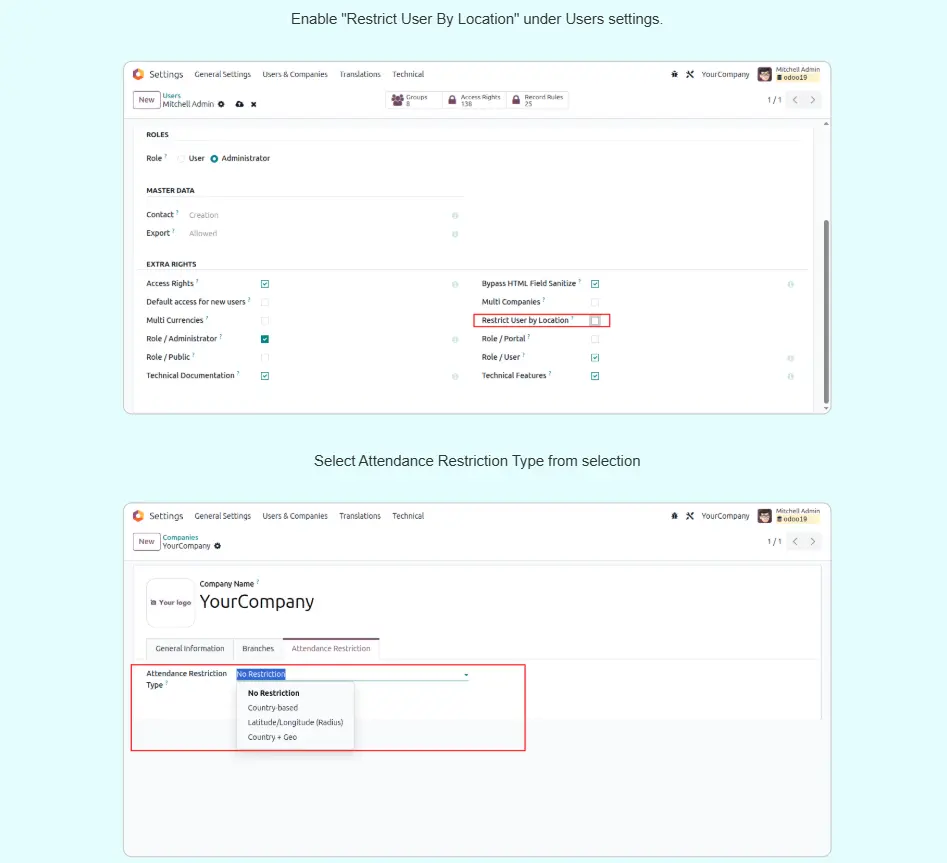Uncheck the Technical Features checkbox
The width and height of the screenshot is (947, 863).
tap(595, 376)
